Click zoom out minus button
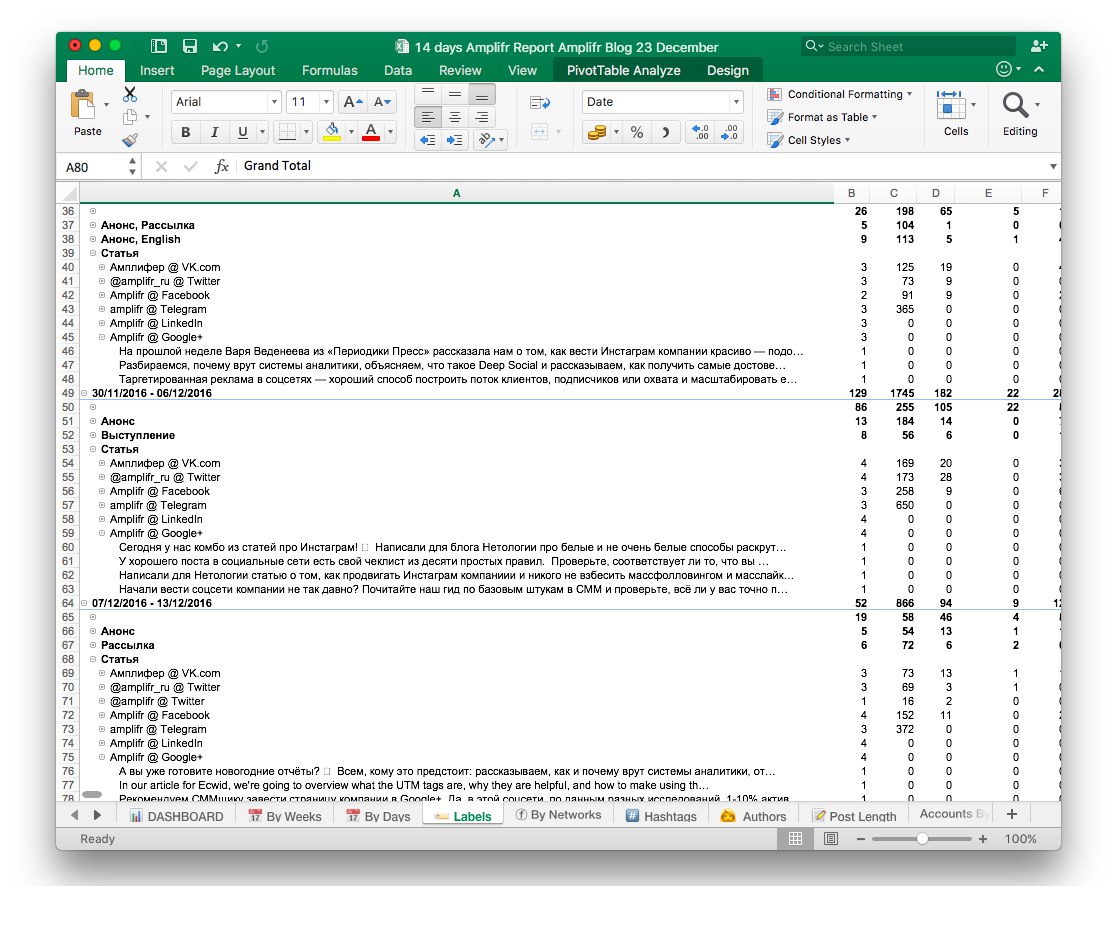 (861, 839)
